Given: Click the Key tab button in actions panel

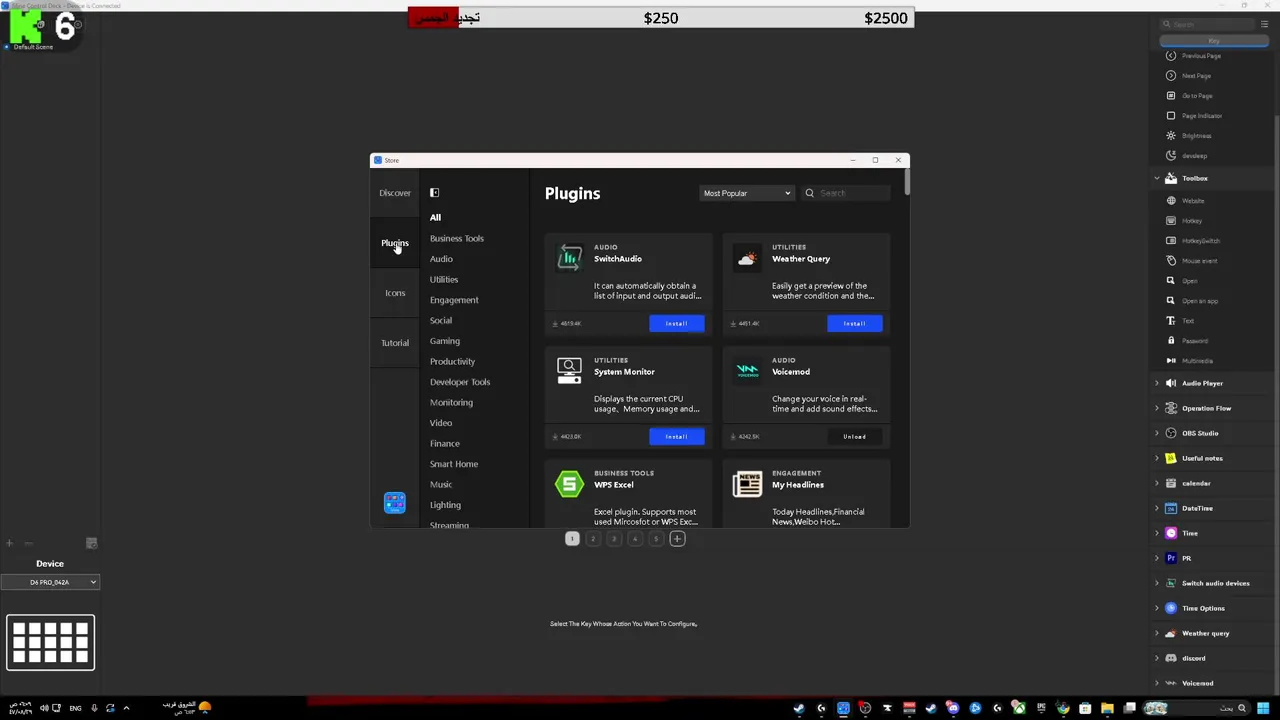Looking at the screenshot, I should click(1214, 41).
